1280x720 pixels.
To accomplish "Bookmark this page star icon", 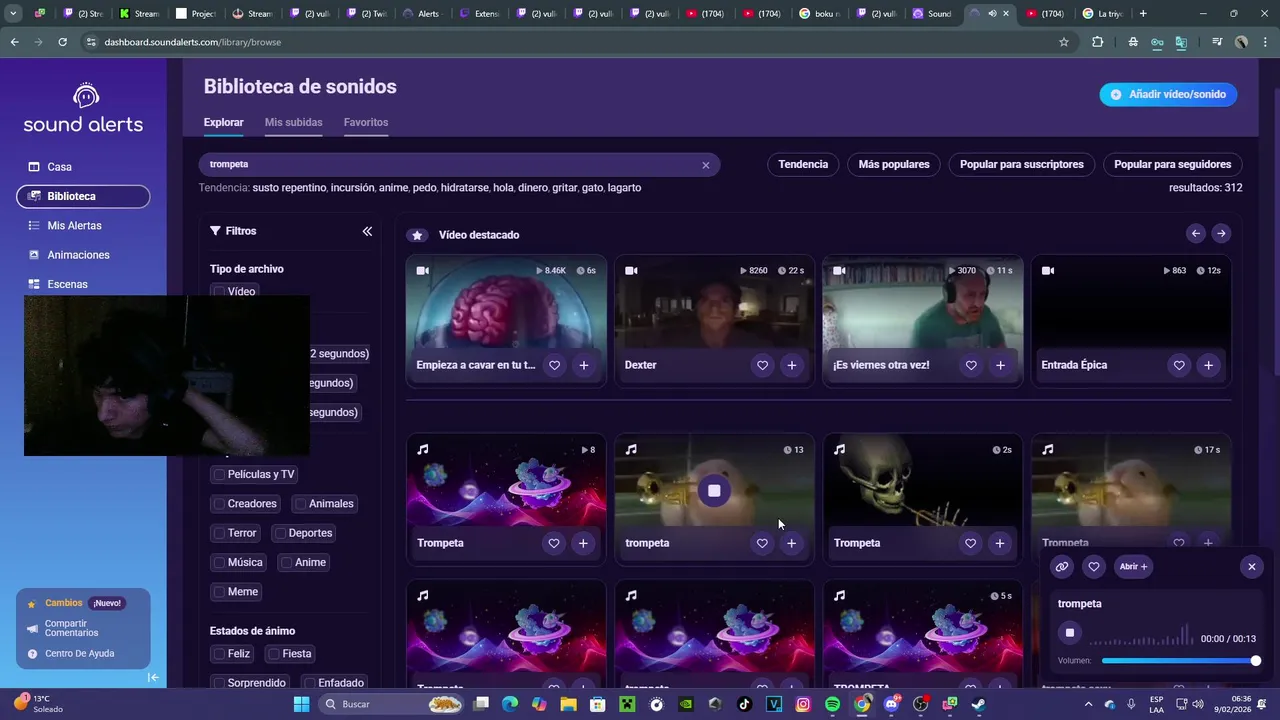I will click(x=1064, y=42).
